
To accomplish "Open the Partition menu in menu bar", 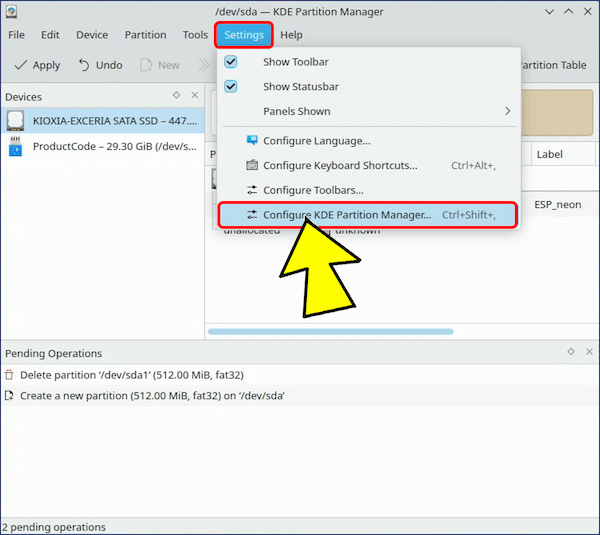I will (145, 35).
